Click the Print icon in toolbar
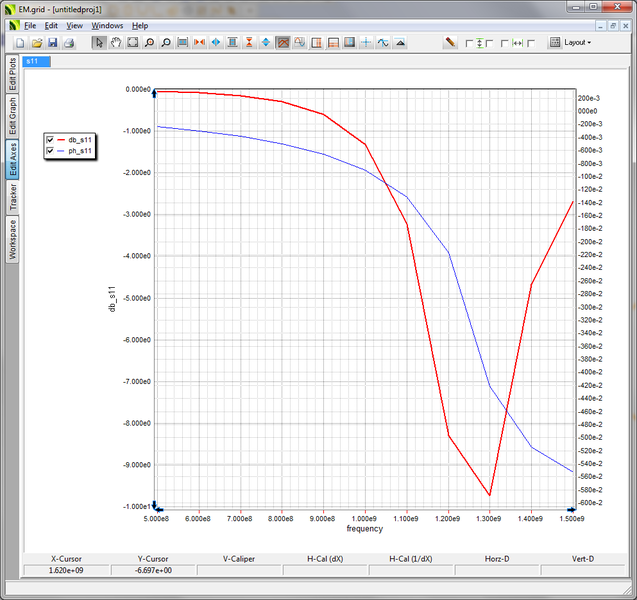 tap(70, 43)
